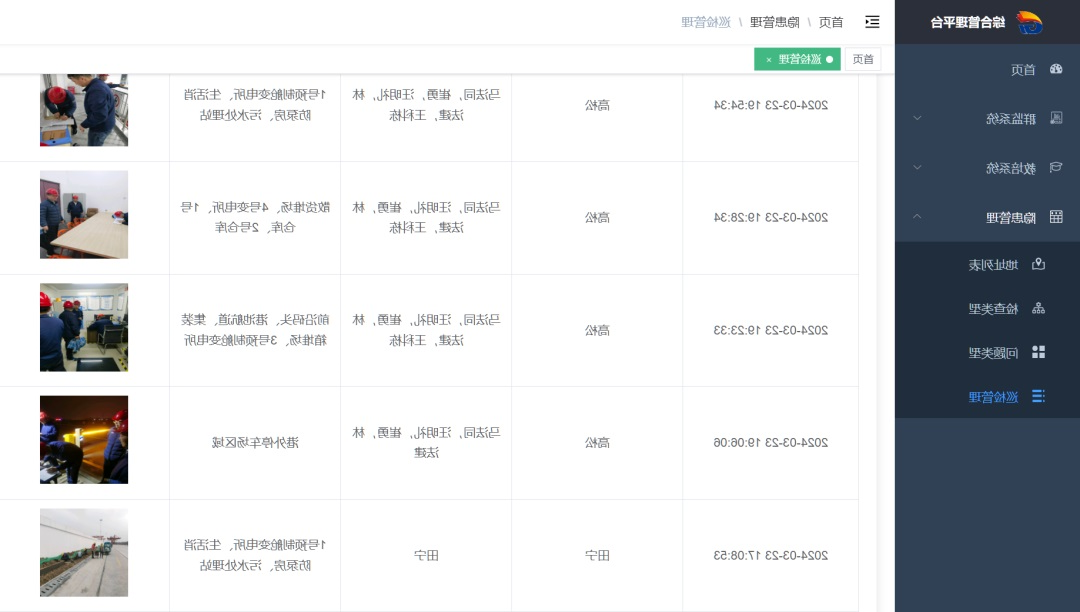Viewport: 1080px width, 612px height.
Task: Click the 教培系统 graduation cap icon
Action: point(1056,167)
